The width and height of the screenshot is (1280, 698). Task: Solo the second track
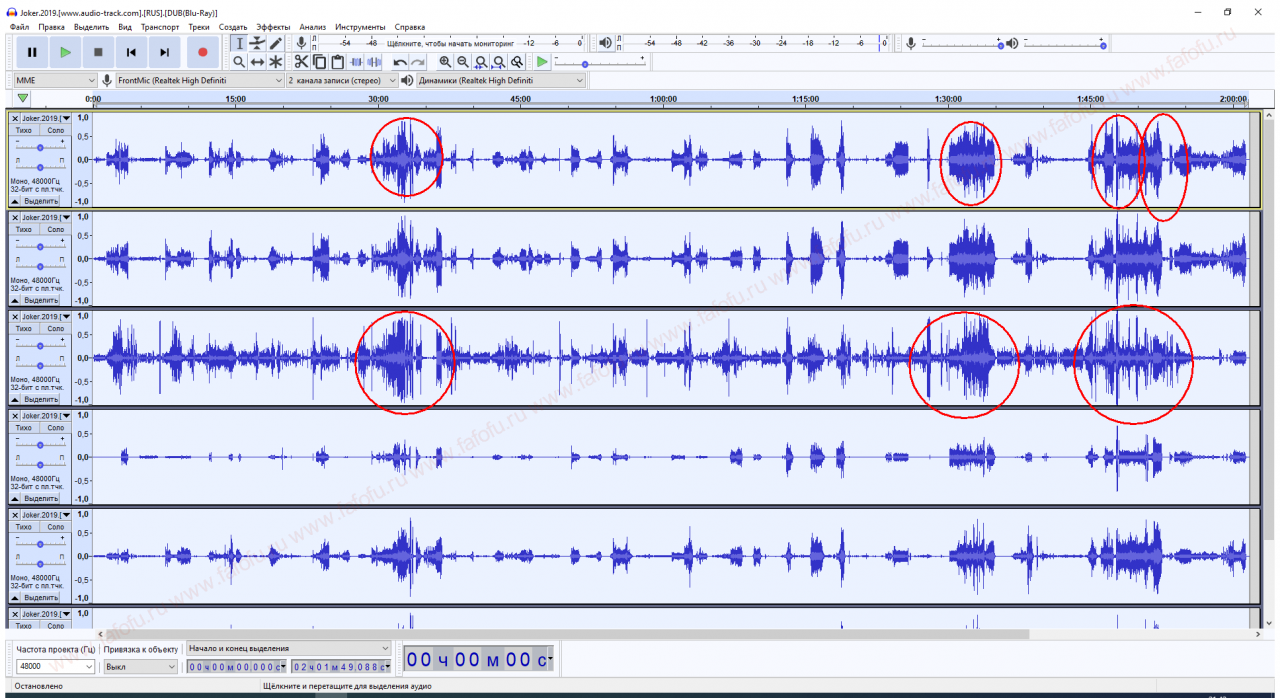coord(55,229)
